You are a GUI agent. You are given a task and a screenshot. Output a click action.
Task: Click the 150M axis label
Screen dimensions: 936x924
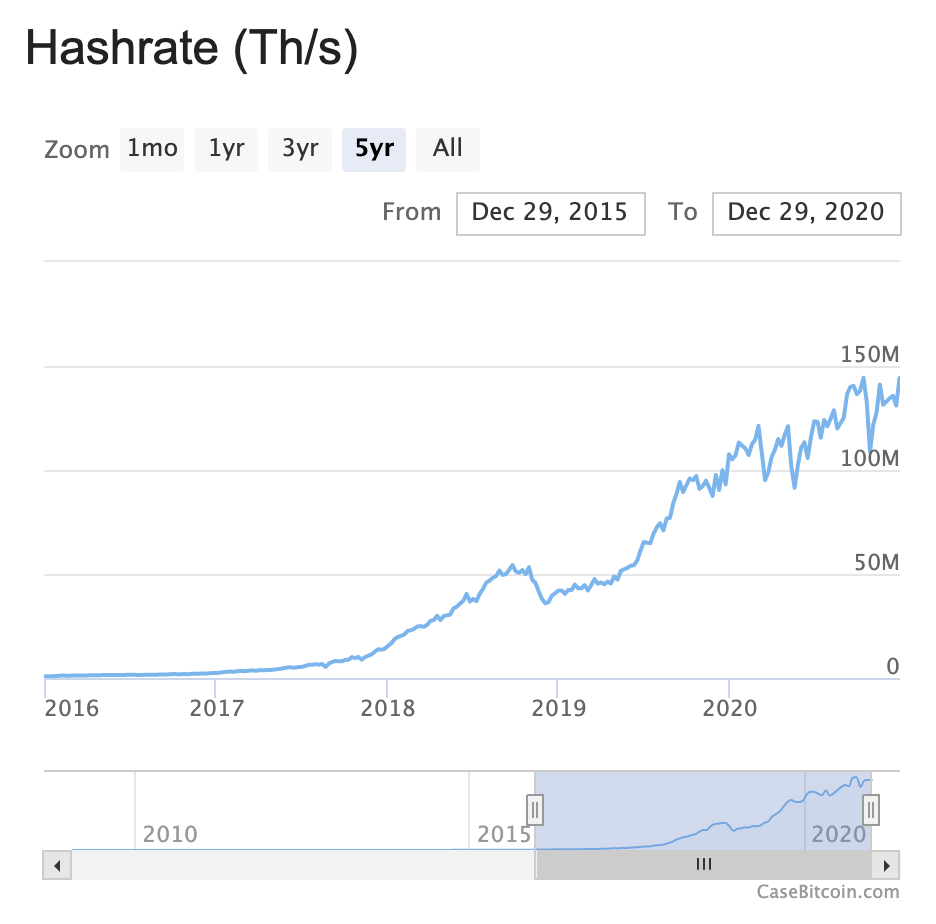869,354
